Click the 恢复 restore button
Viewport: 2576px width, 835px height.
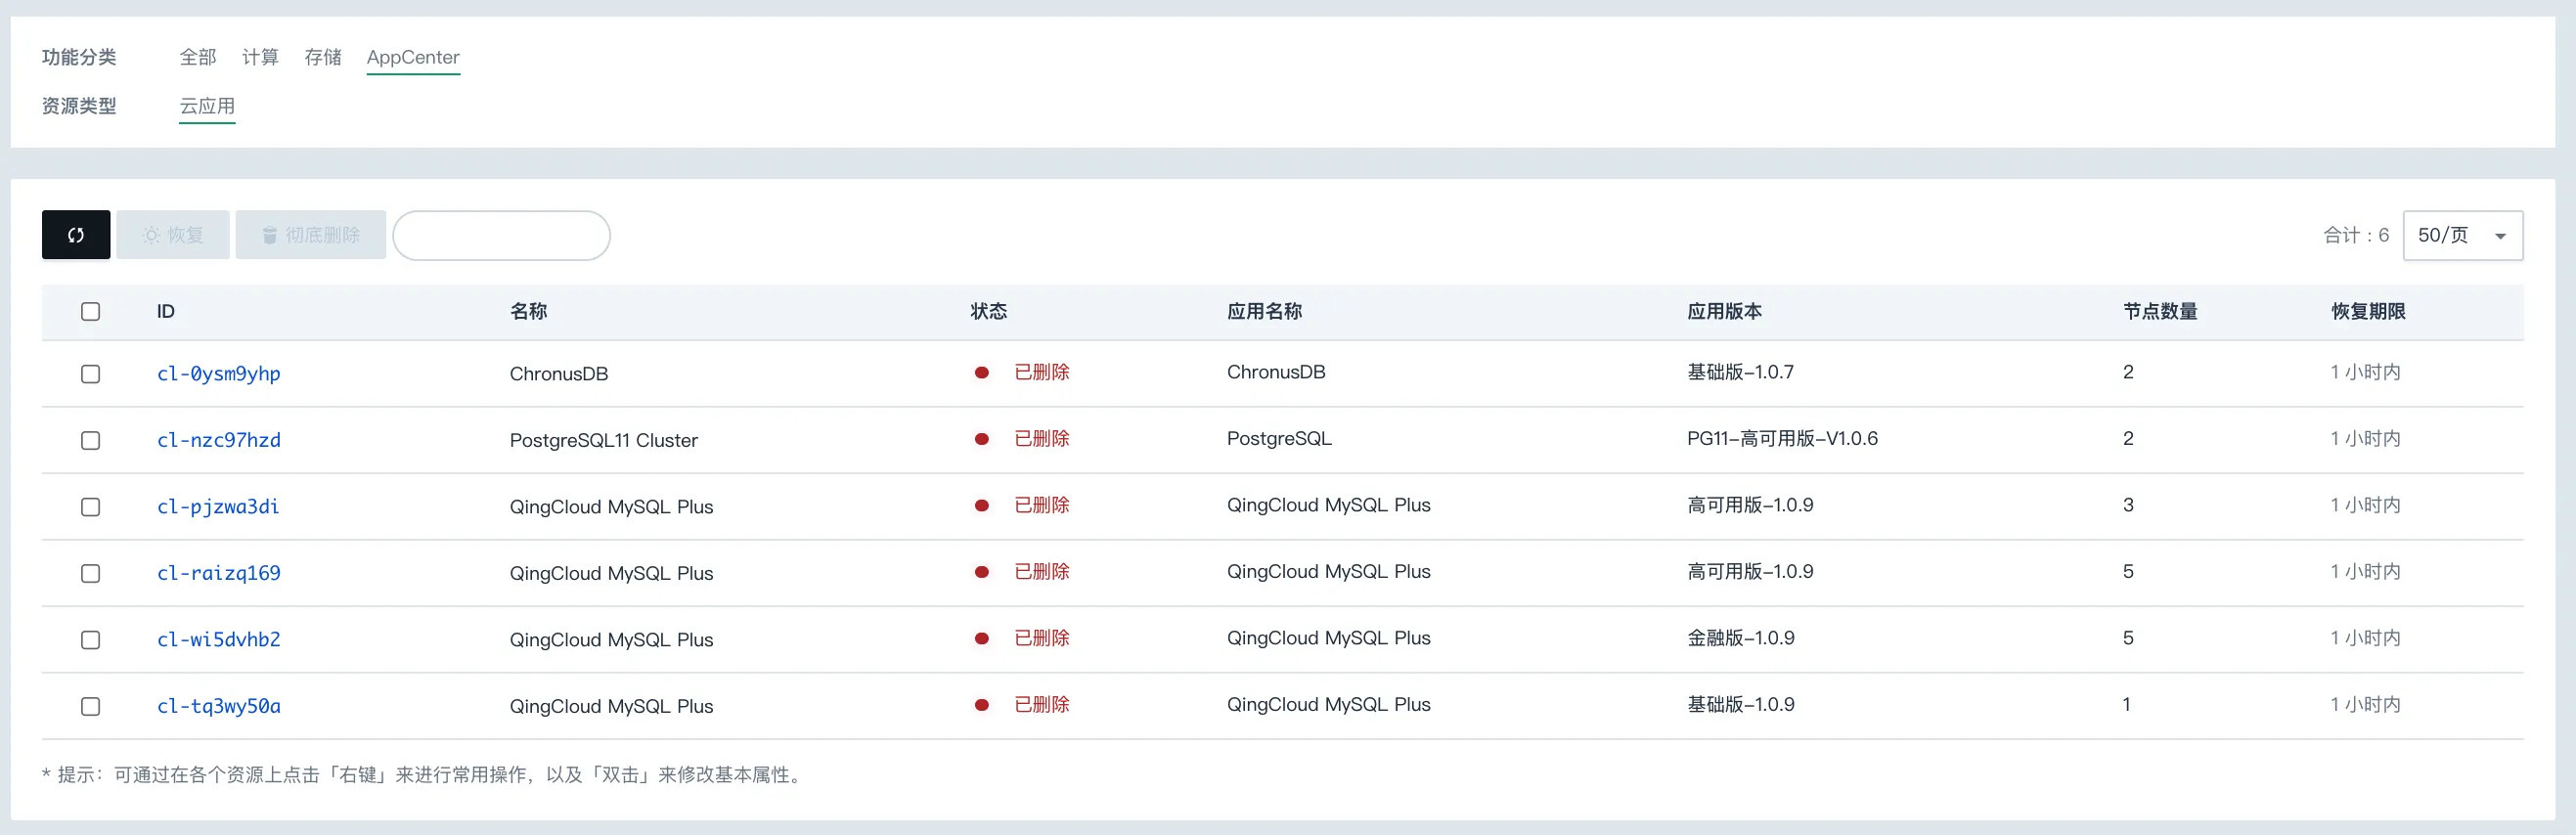click(x=173, y=235)
